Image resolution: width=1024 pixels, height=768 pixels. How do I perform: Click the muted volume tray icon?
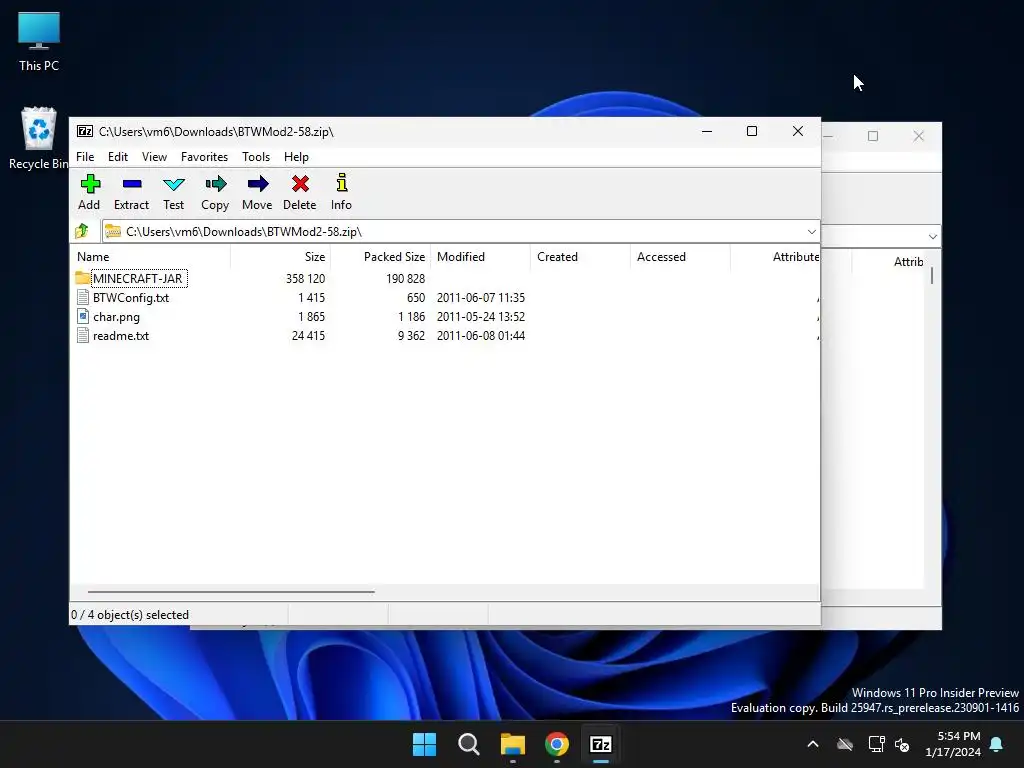click(x=903, y=744)
